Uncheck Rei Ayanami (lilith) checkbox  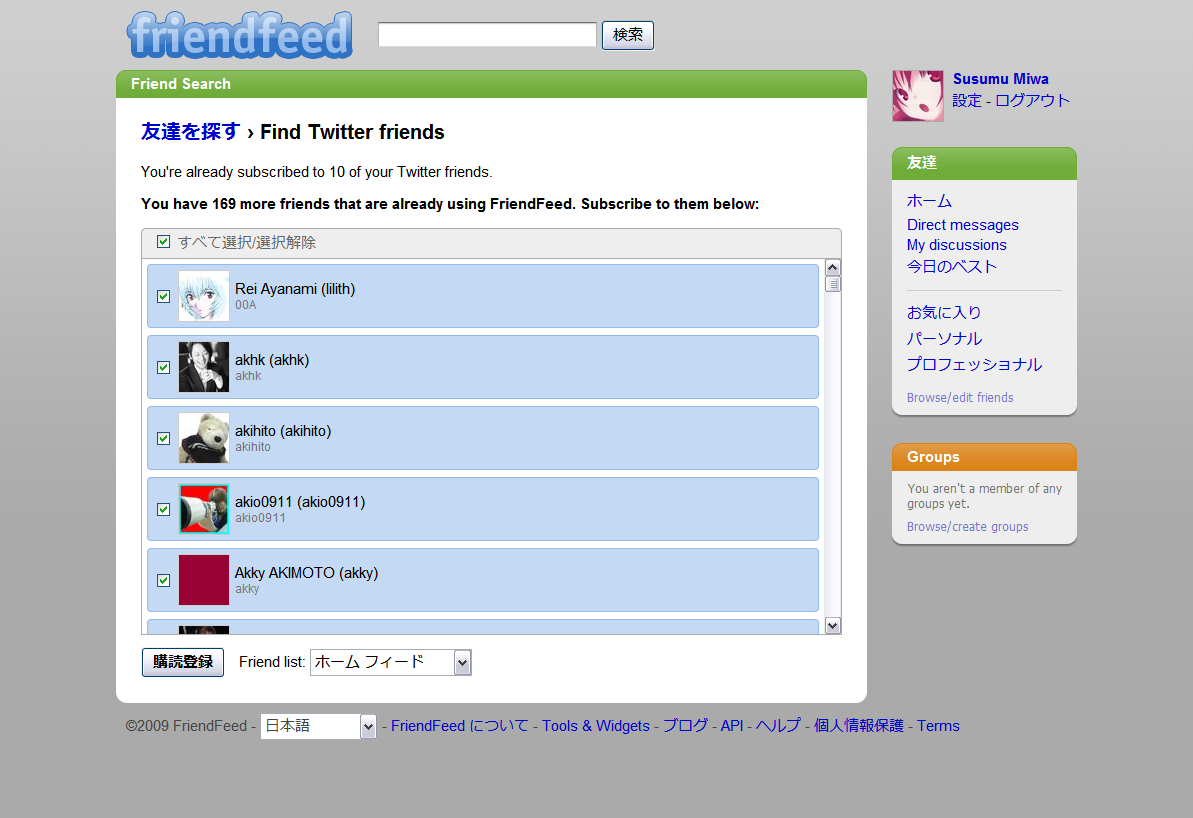[163, 296]
